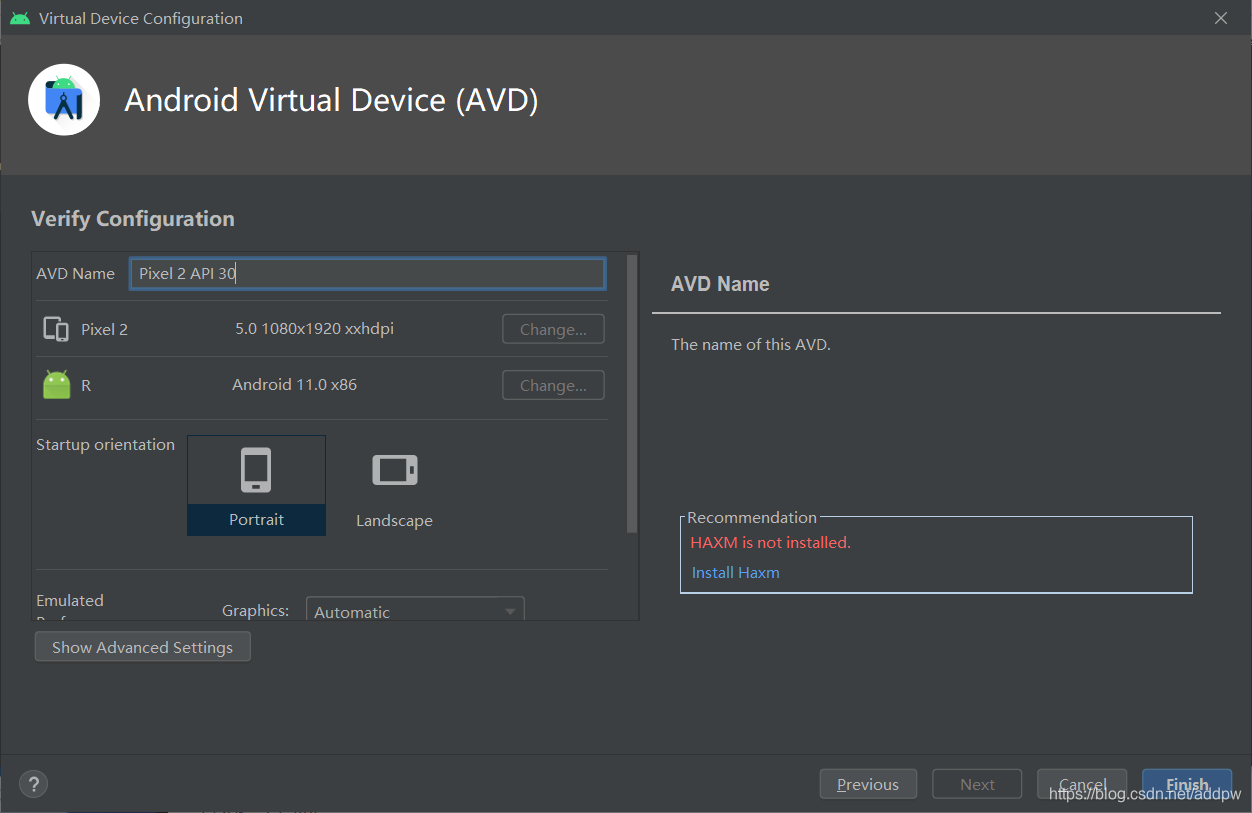This screenshot has width=1252, height=813.
Task: Click the 'Startup orientation' label
Action: click(x=105, y=444)
